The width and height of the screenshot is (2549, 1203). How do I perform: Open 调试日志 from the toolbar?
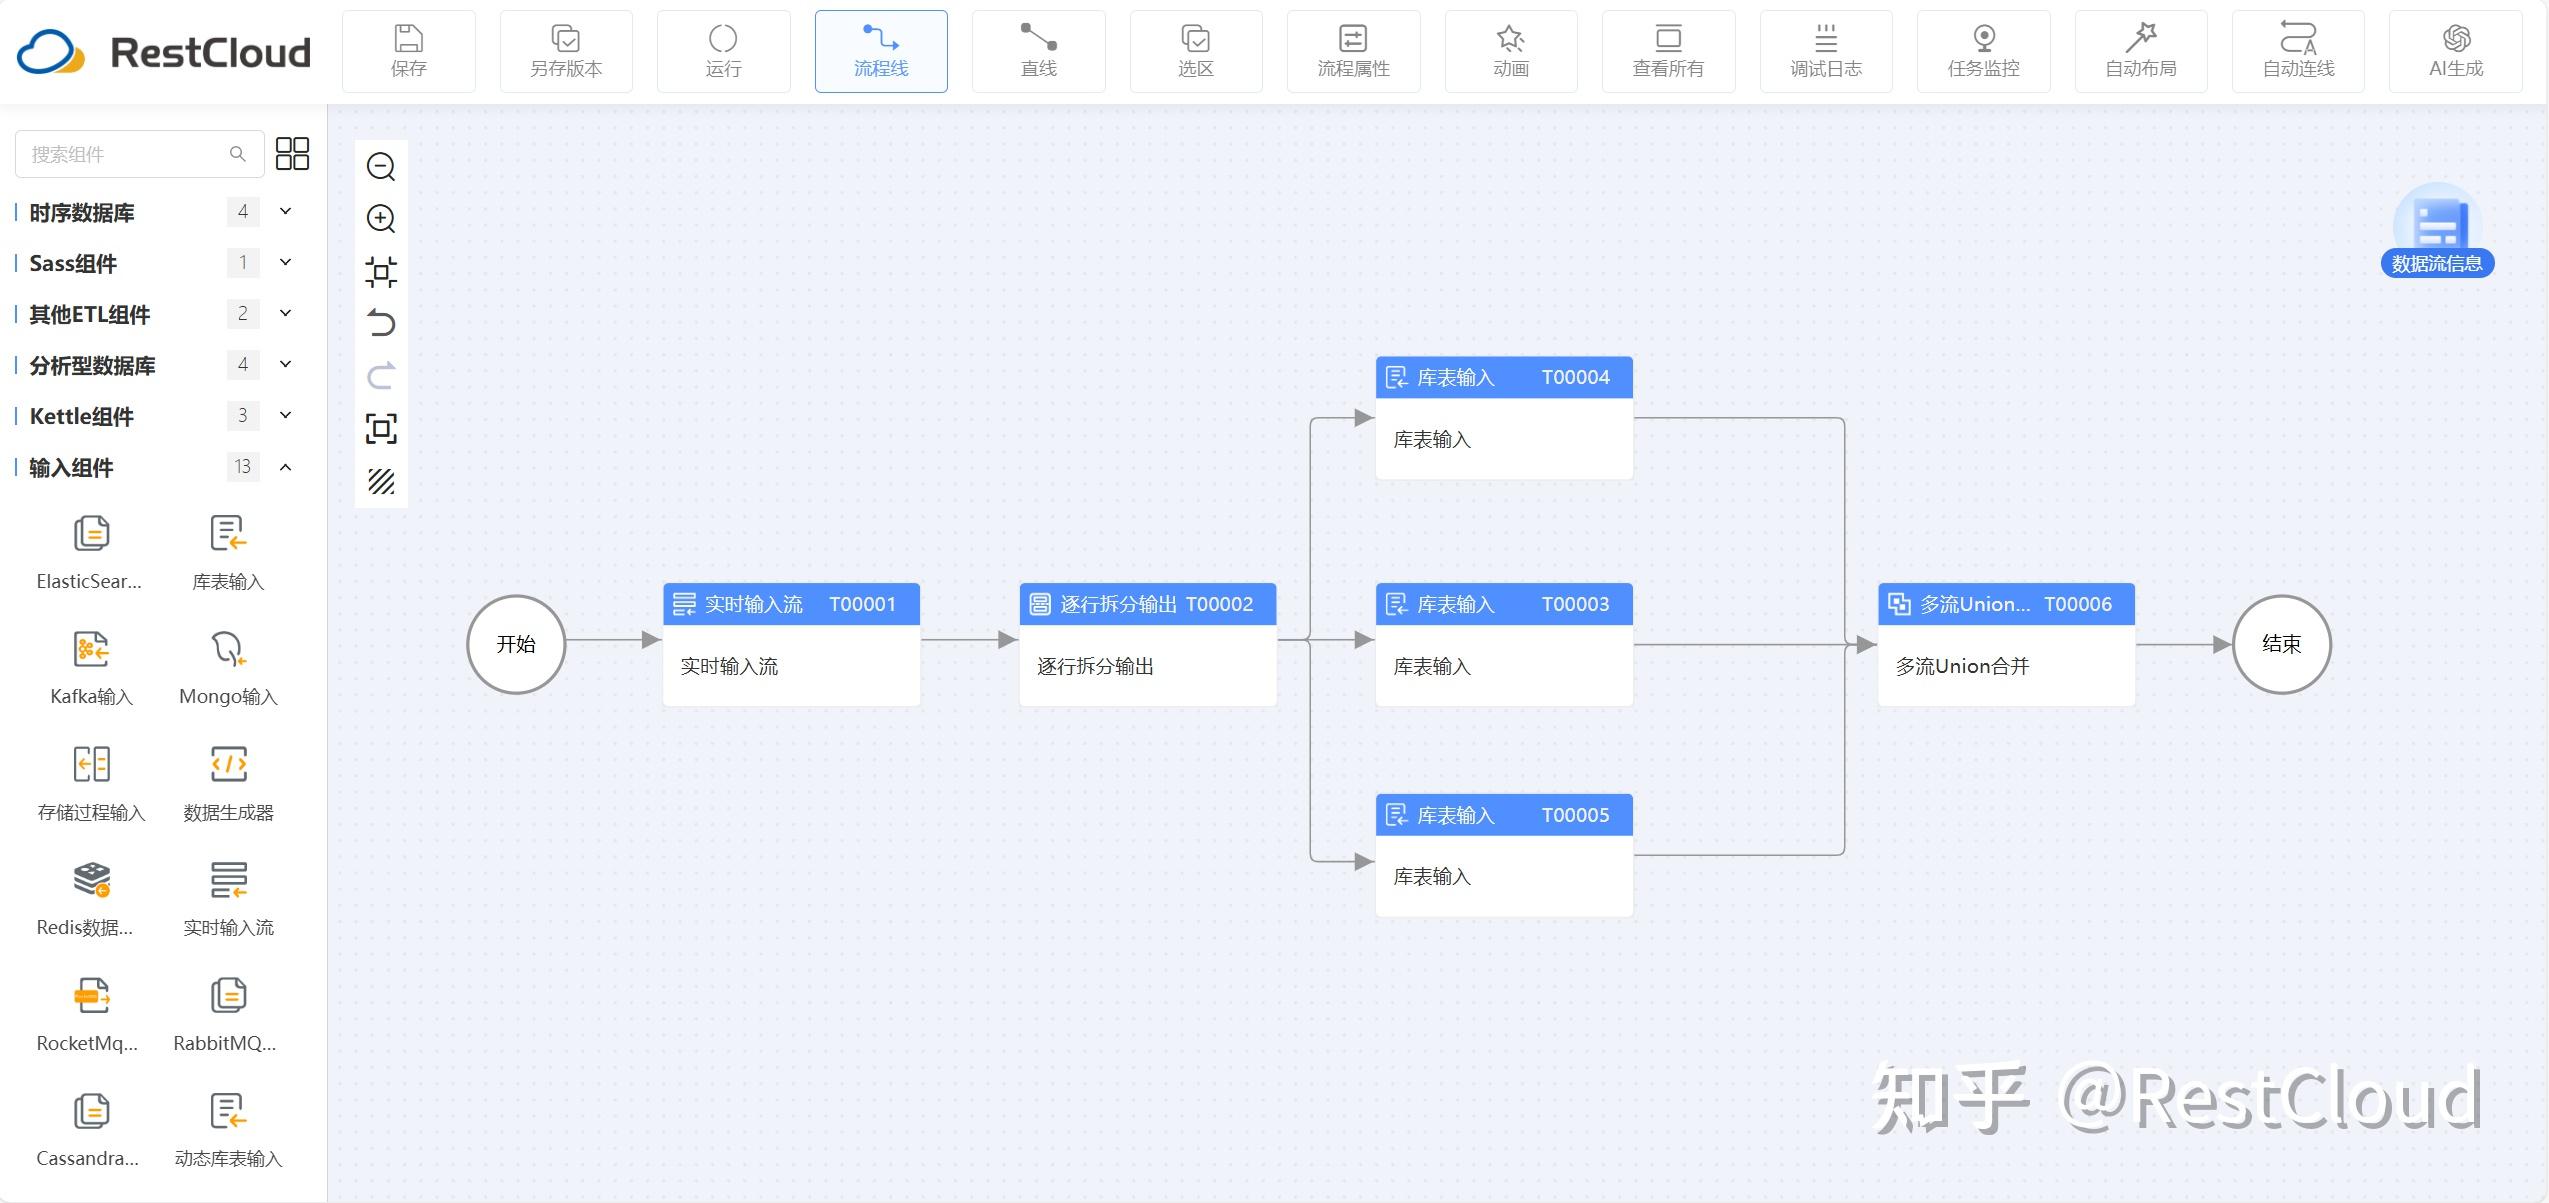[1826, 52]
